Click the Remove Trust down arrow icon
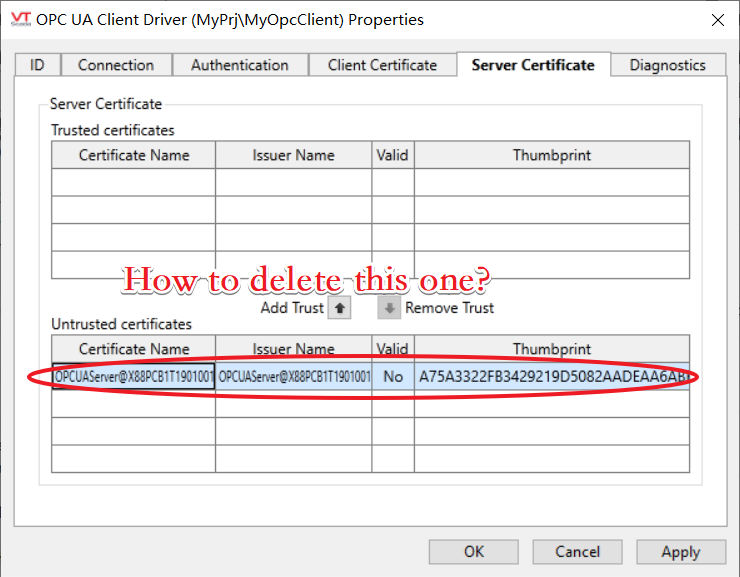This screenshot has height=577, width=740. tap(389, 308)
